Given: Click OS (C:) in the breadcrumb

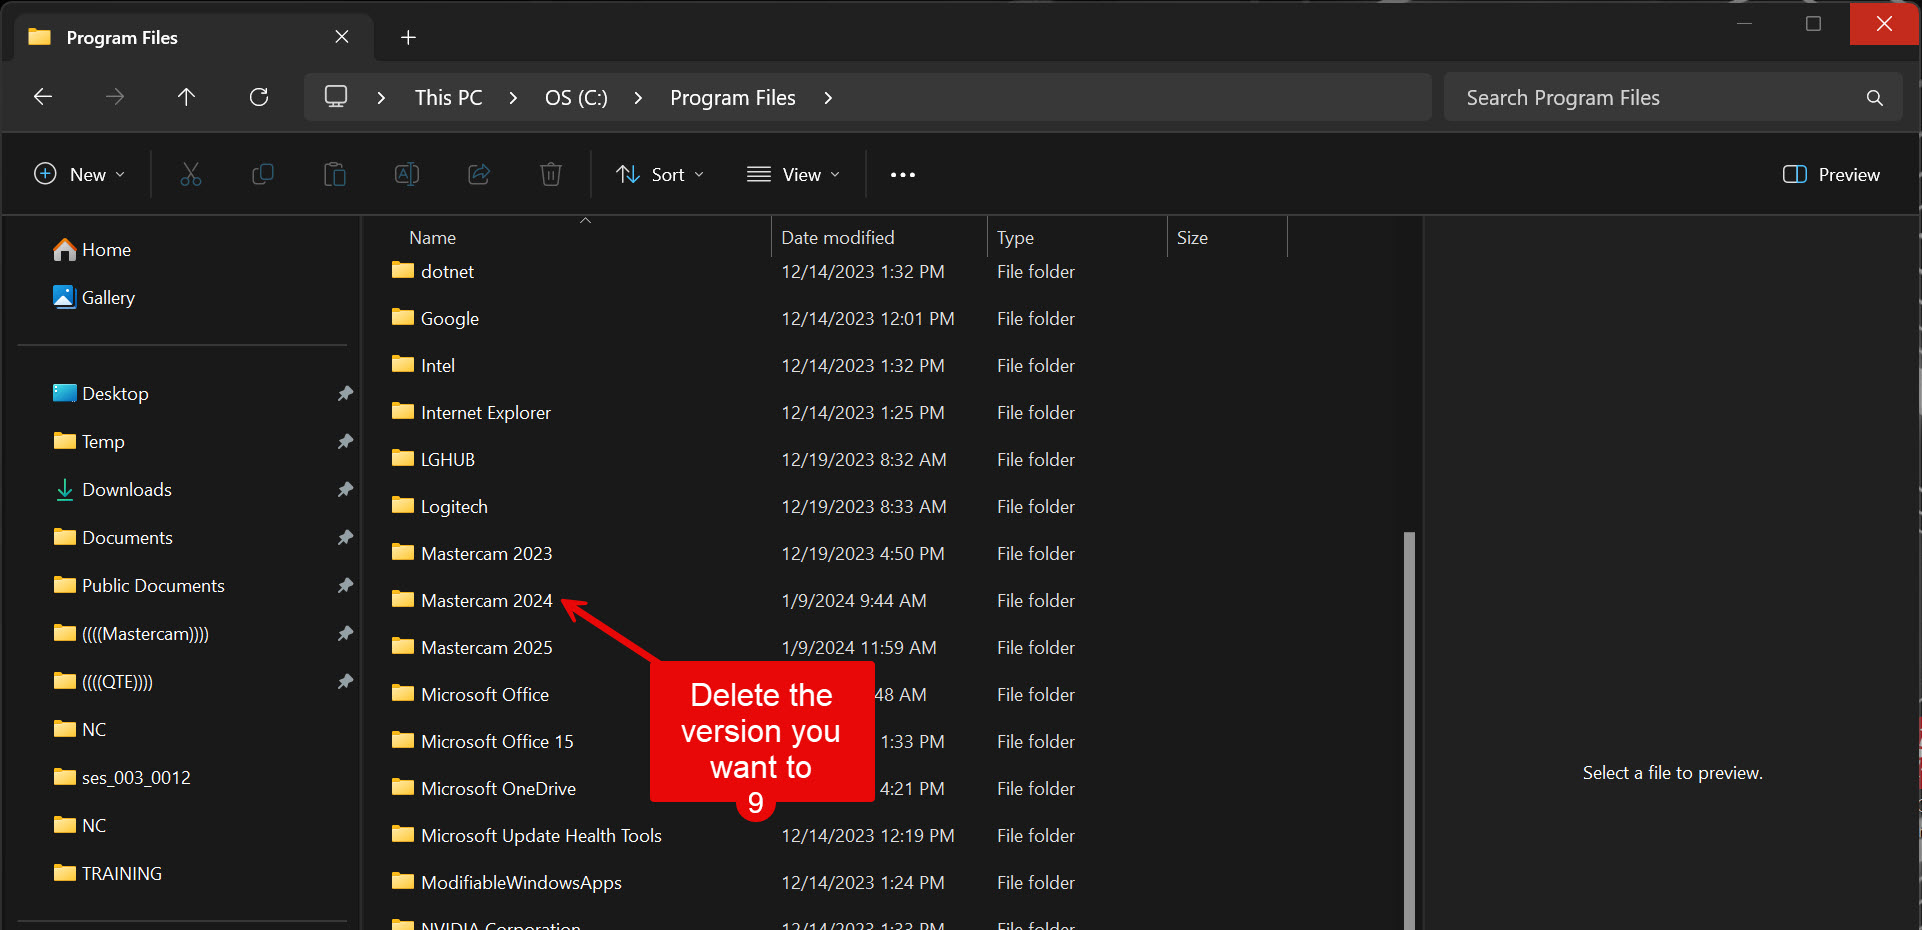Looking at the screenshot, I should (576, 98).
